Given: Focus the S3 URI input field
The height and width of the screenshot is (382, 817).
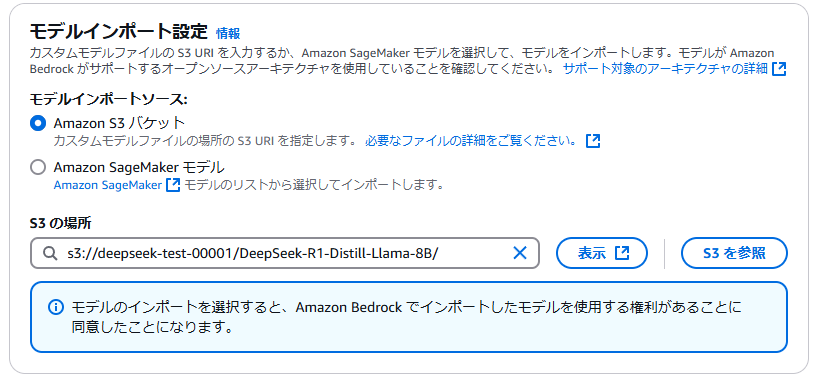Looking at the screenshot, I should coord(284,253).
